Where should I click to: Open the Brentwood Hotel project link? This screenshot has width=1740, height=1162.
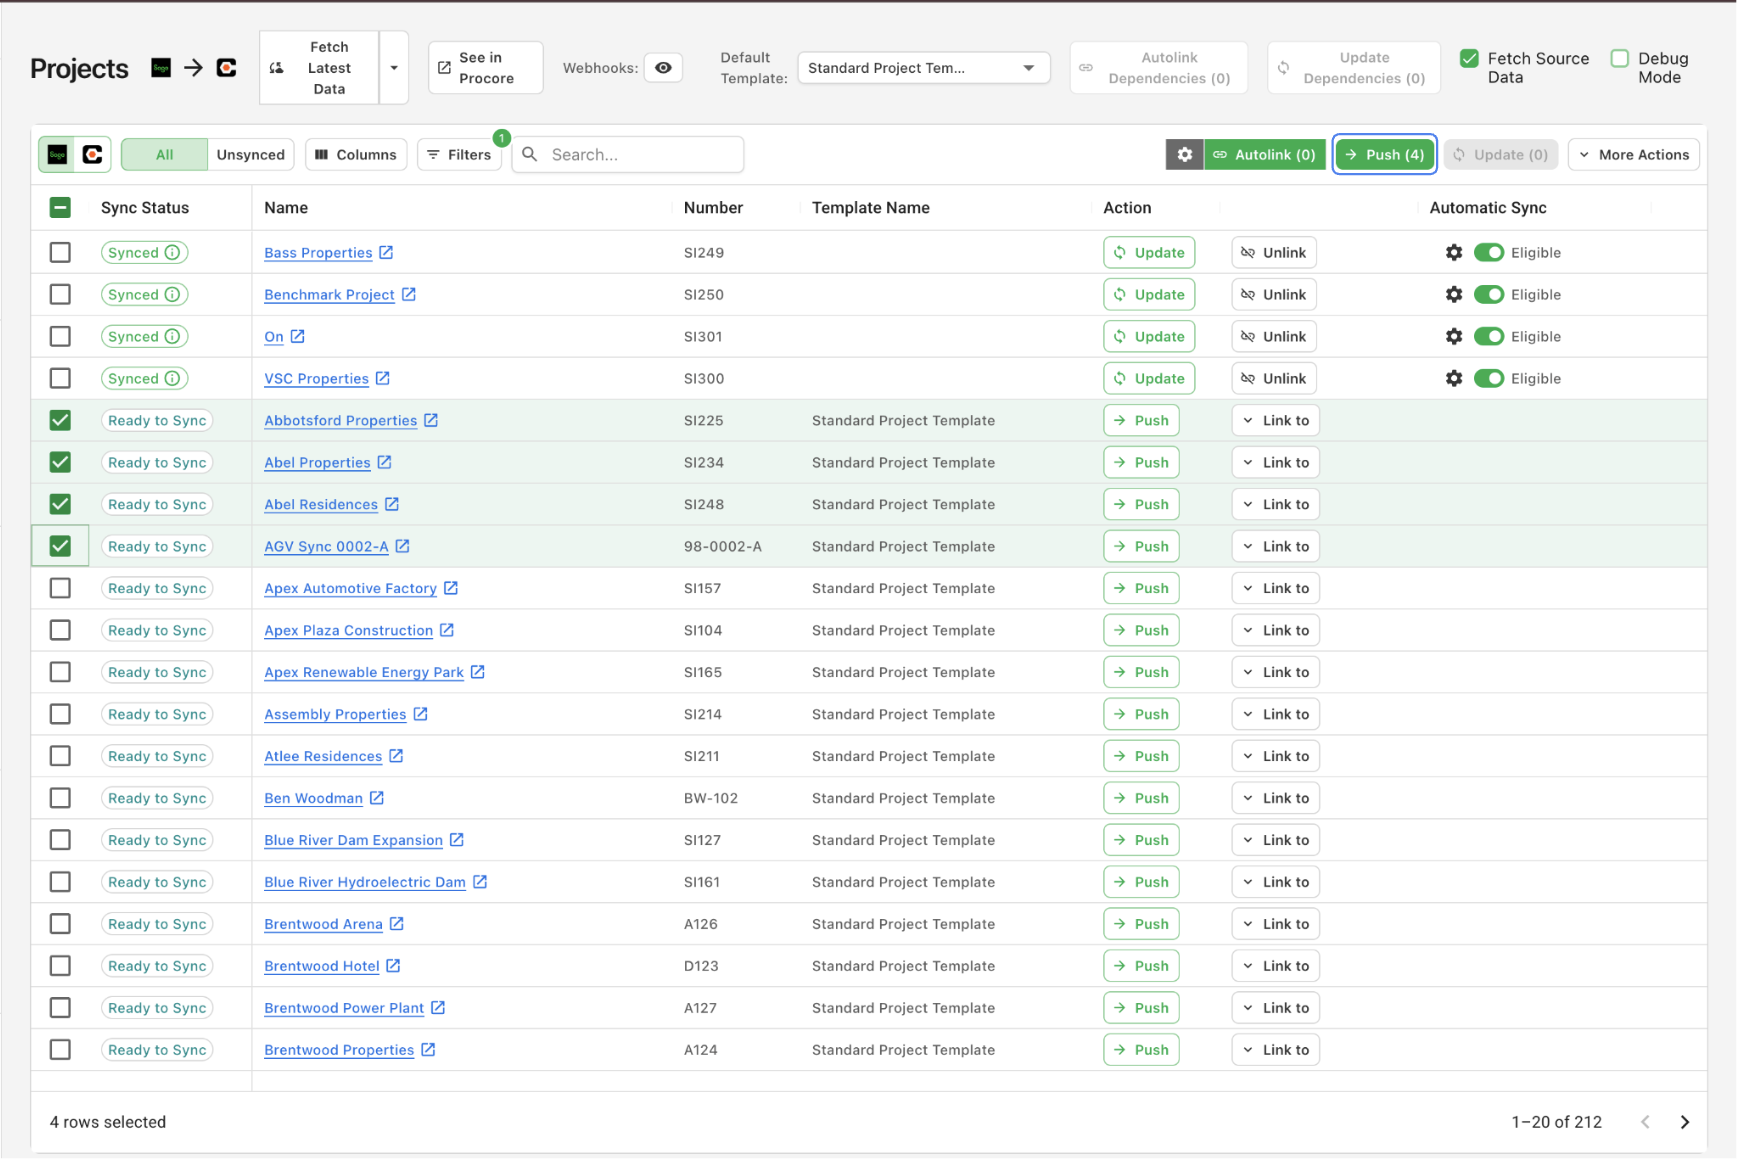pos(321,966)
